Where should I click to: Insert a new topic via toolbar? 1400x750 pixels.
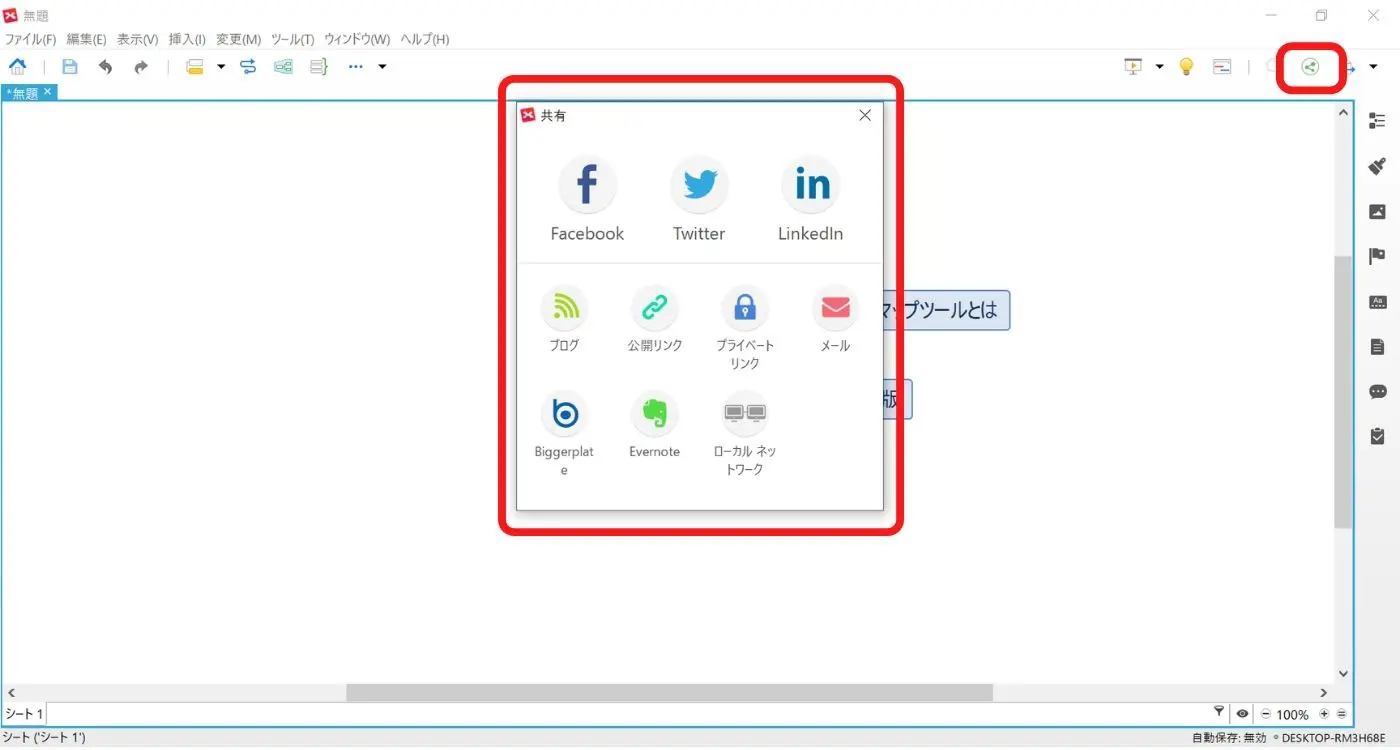tap(195, 67)
